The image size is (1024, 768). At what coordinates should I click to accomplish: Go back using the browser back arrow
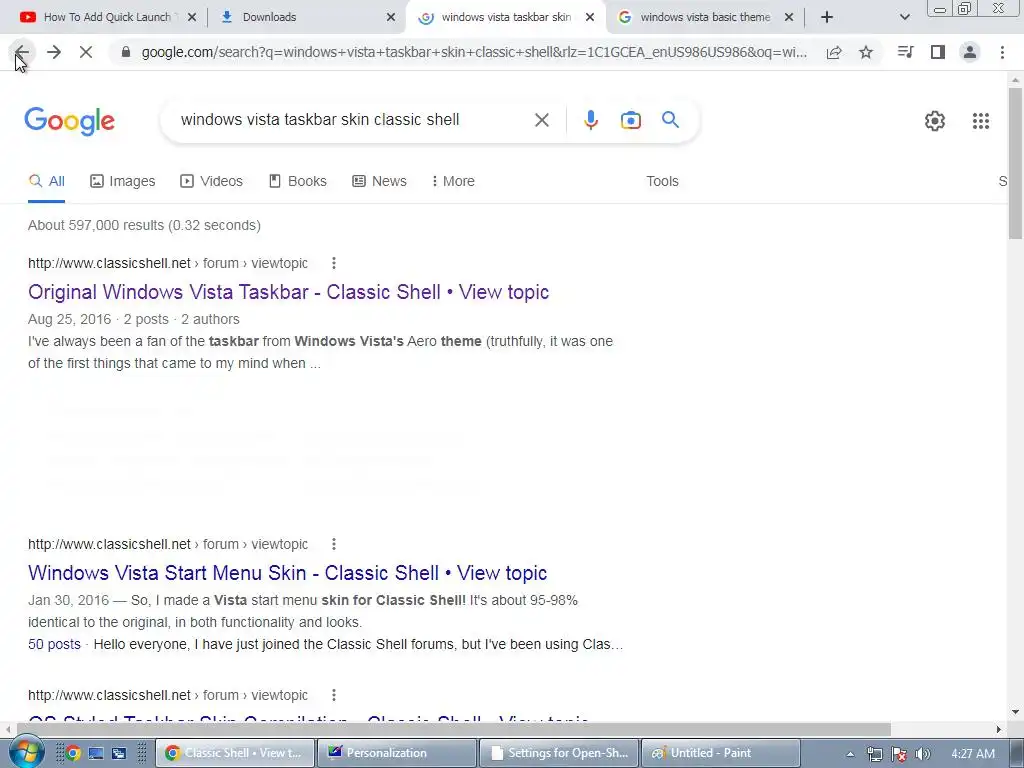[22, 52]
